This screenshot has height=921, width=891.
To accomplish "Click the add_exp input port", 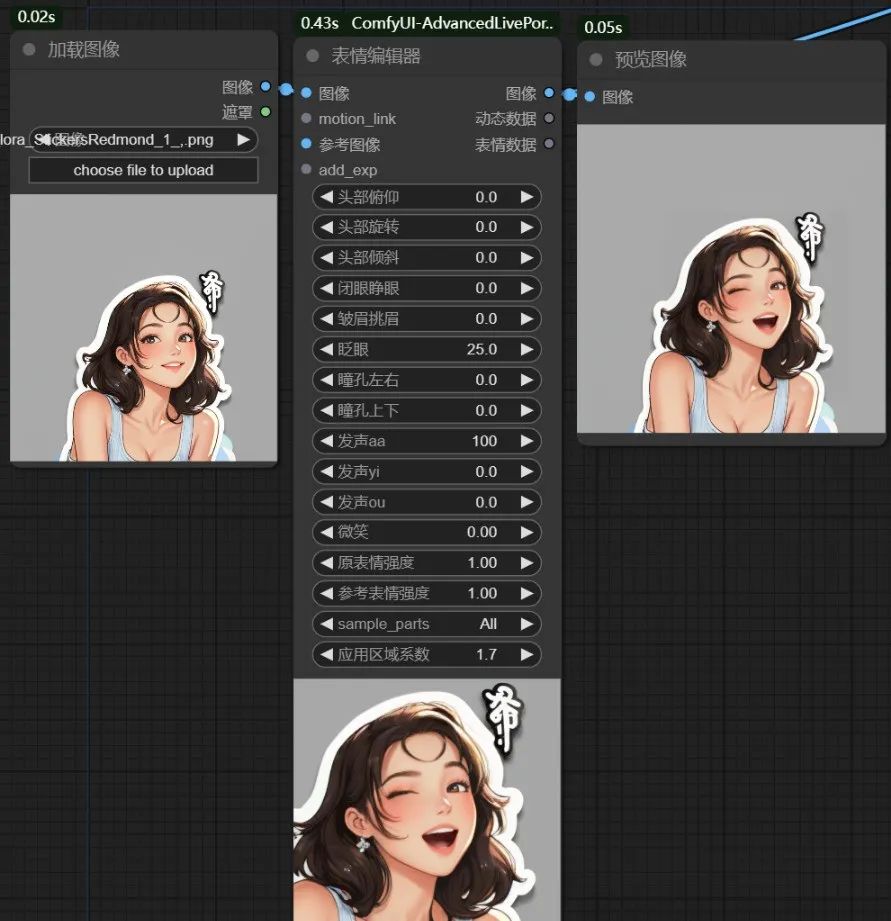I will tap(306, 169).
